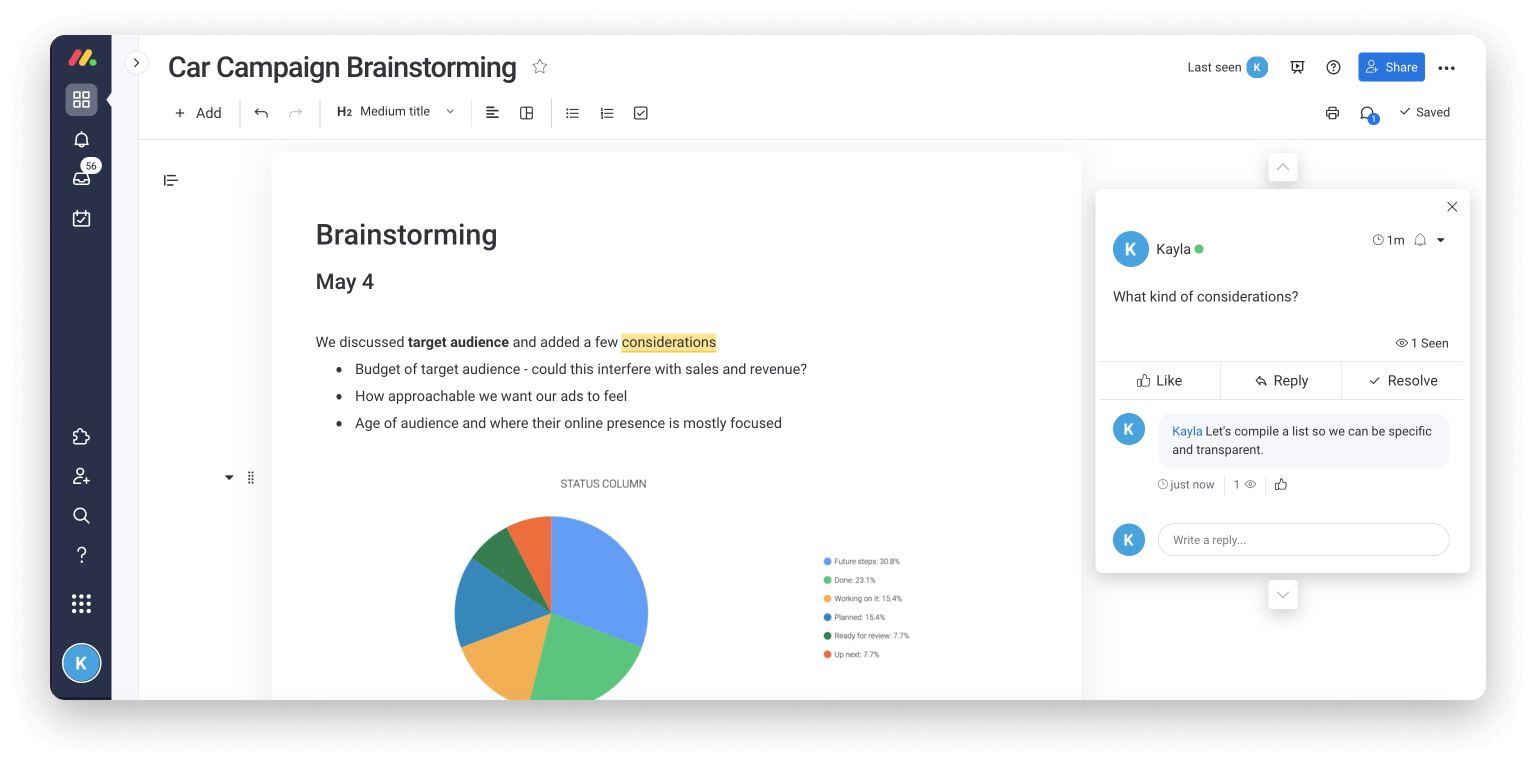The image size is (1536, 765).
Task: Click the blue Share button
Action: (1391, 67)
